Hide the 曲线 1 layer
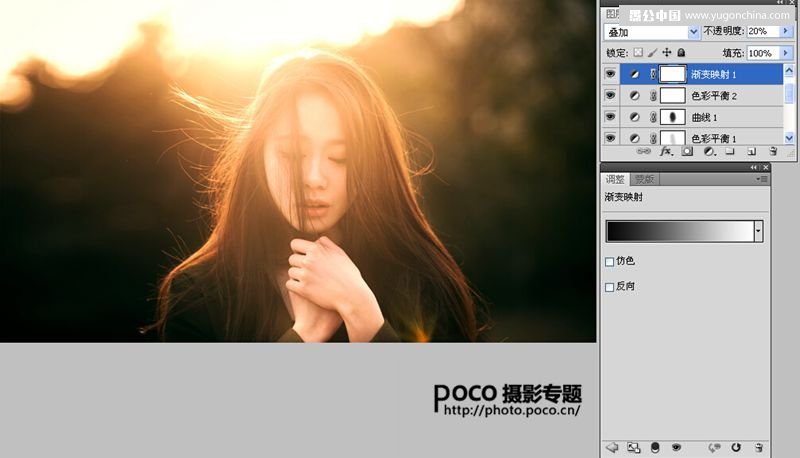The width and height of the screenshot is (800, 458). pyautogui.click(x=610, y=117)
